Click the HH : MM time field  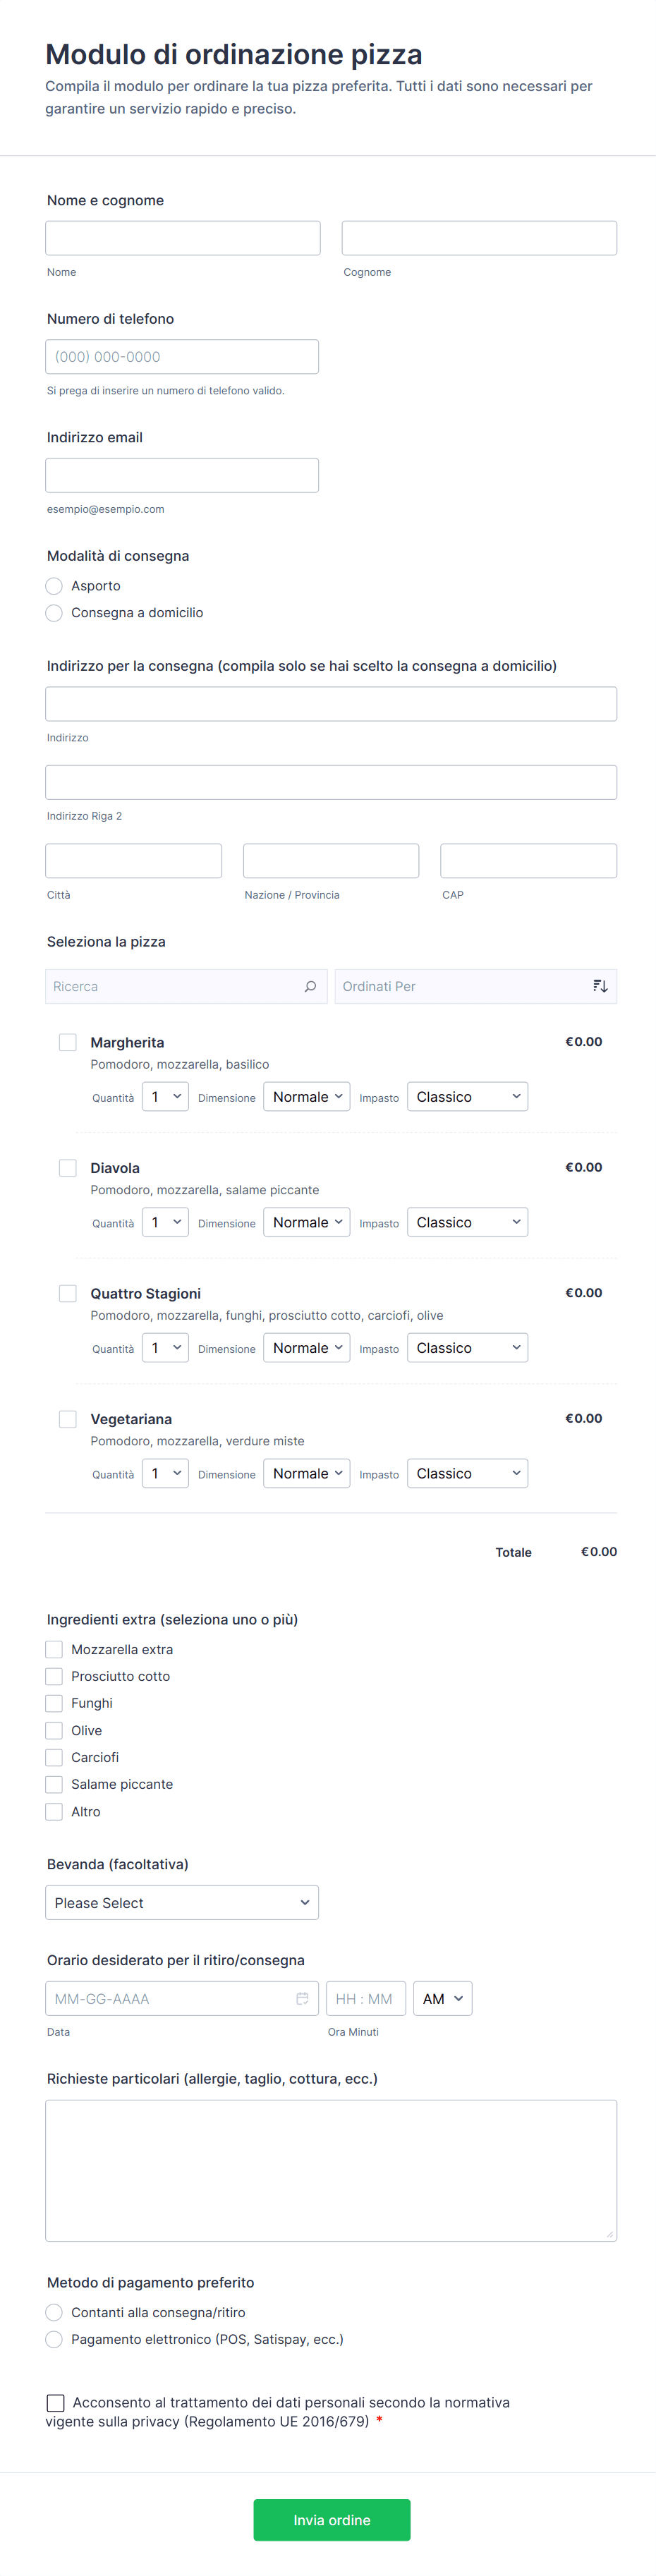click(x=365, y=1998)
